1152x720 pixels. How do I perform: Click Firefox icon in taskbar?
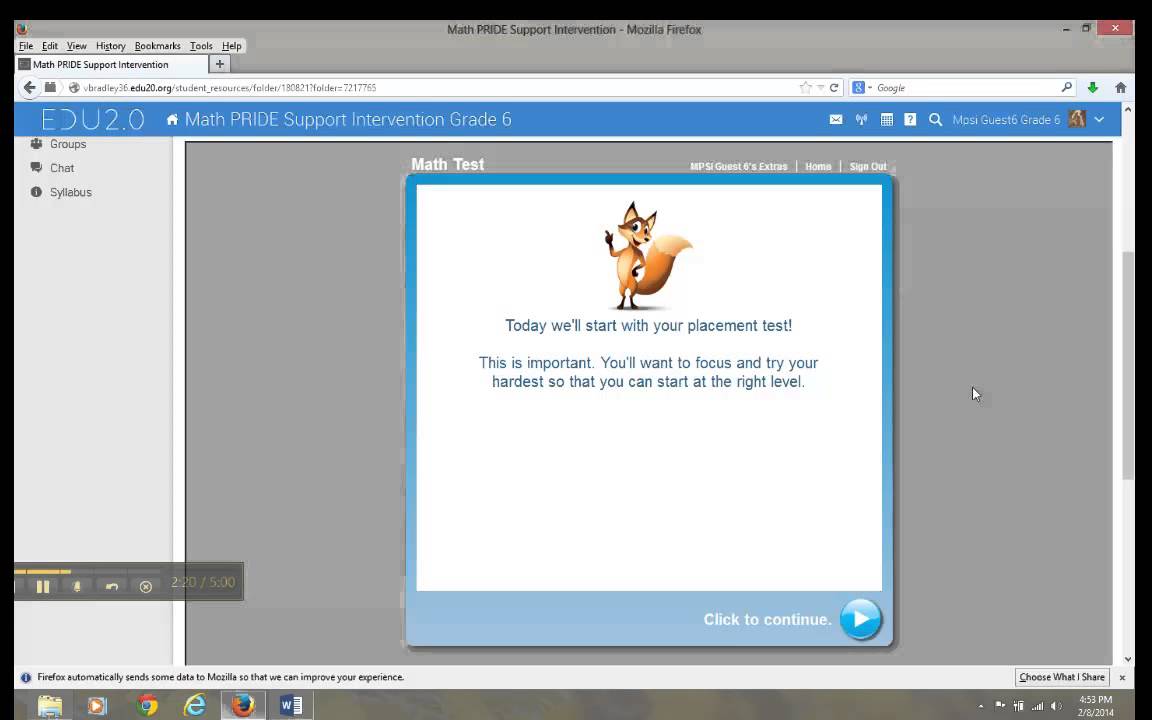pyautogui.click(x=243, y=706)
